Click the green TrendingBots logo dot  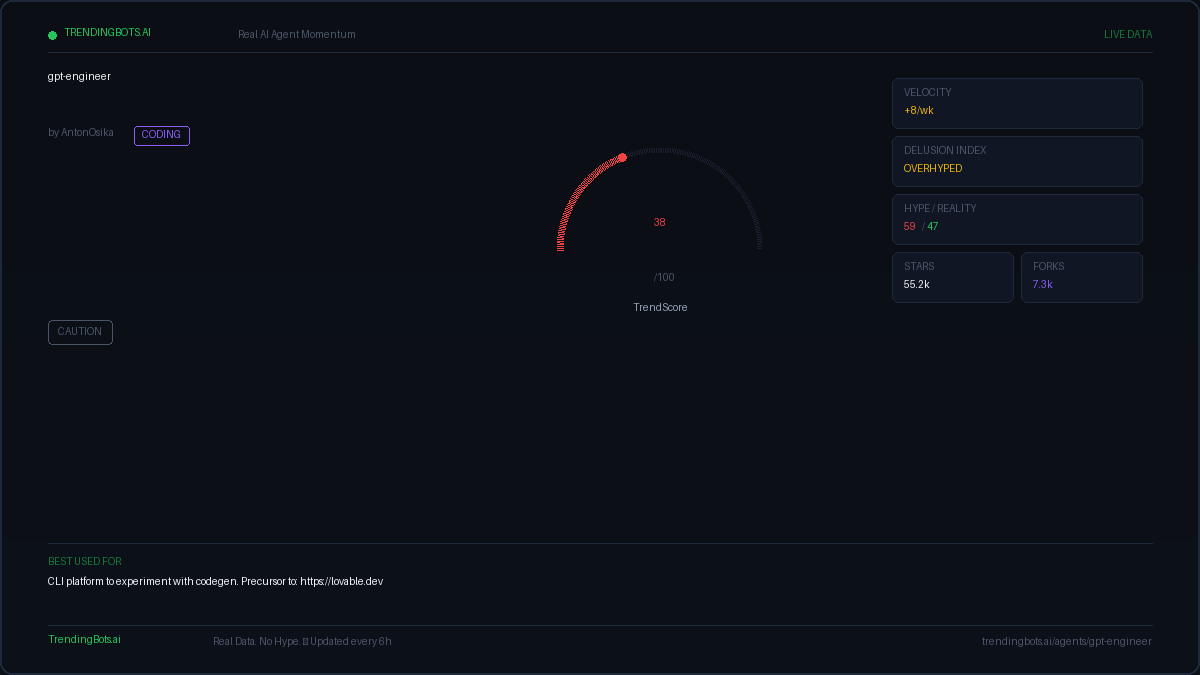point(52,35)
